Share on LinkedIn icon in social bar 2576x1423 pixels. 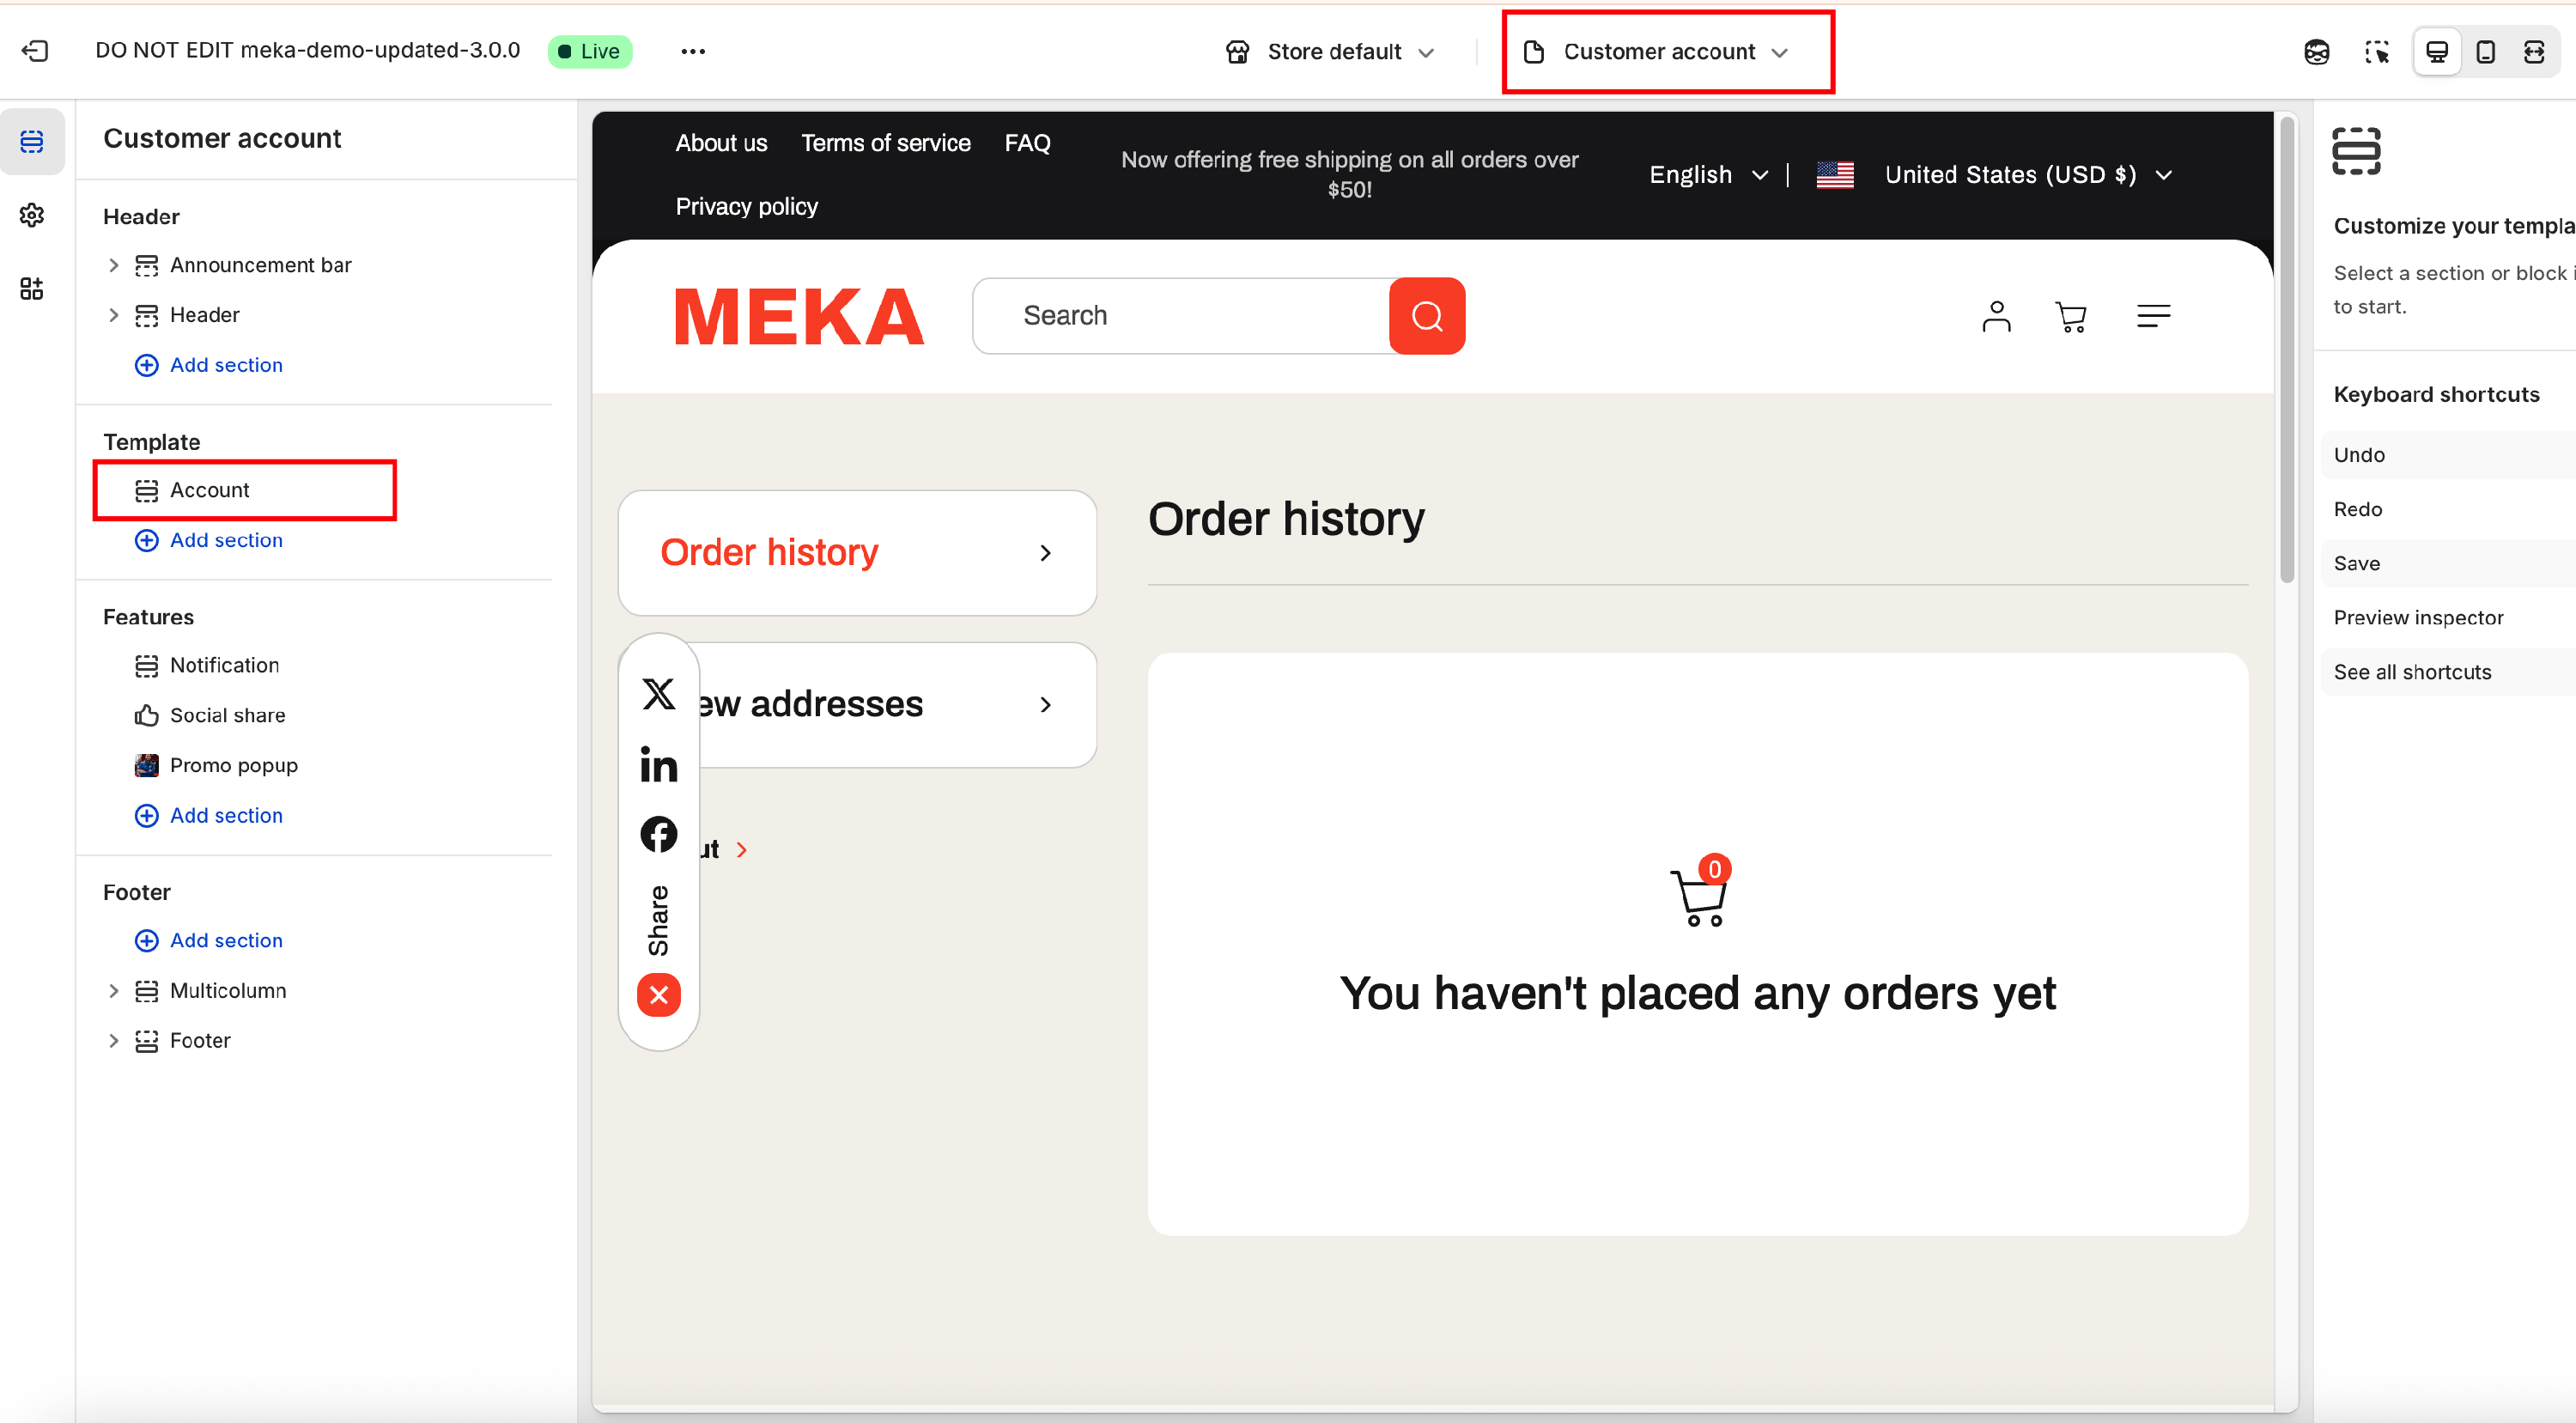659,764
